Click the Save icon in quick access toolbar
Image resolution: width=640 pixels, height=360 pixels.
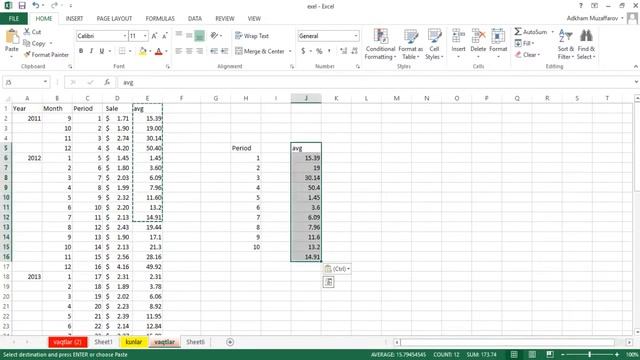[22, 6]
